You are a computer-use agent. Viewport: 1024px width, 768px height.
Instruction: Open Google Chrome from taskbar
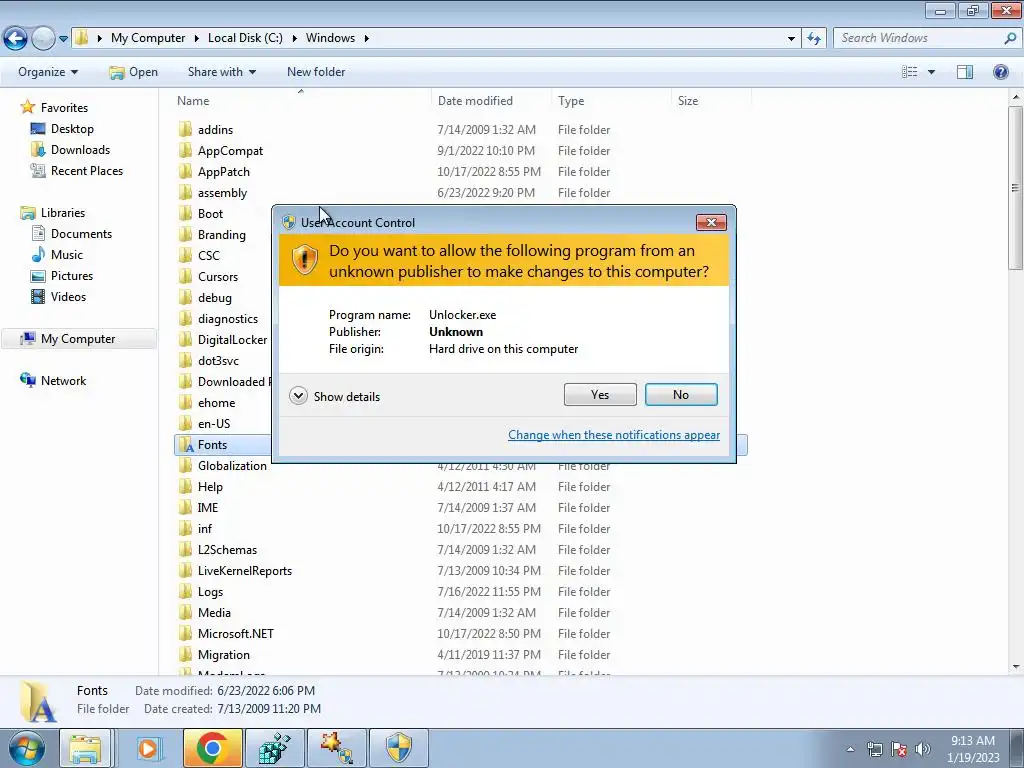point(212,748)
